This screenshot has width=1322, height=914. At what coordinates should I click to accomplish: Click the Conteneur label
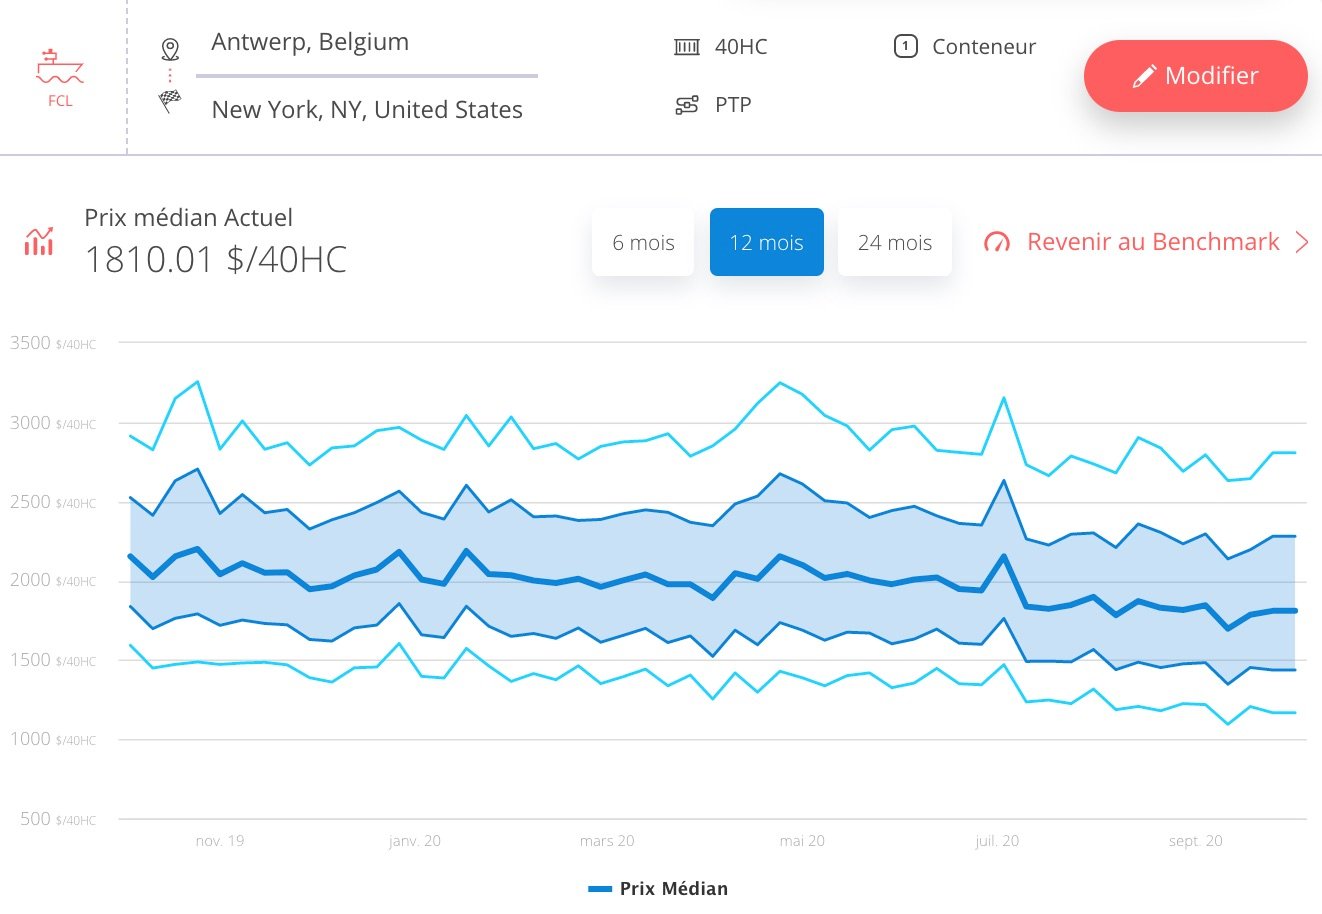point(984,47)
